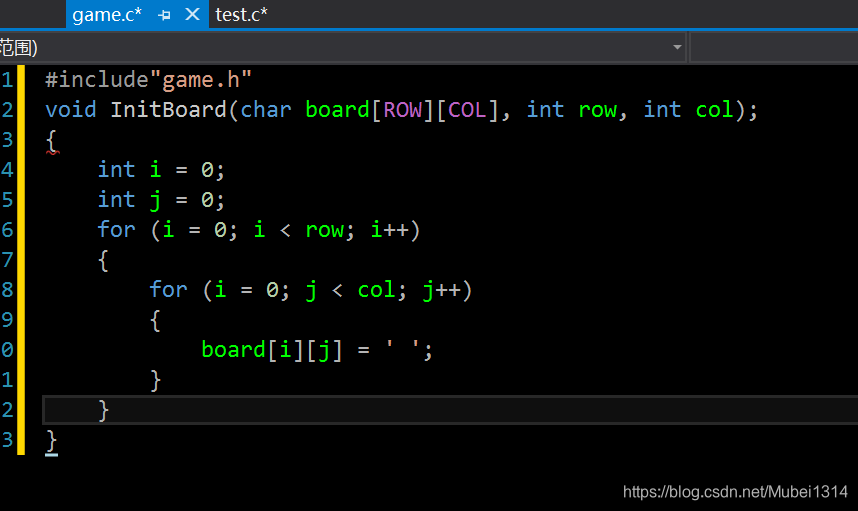858x511 pixels.
Task: Click the inner for loop on line 8
Action: click(x=311, y=290)
